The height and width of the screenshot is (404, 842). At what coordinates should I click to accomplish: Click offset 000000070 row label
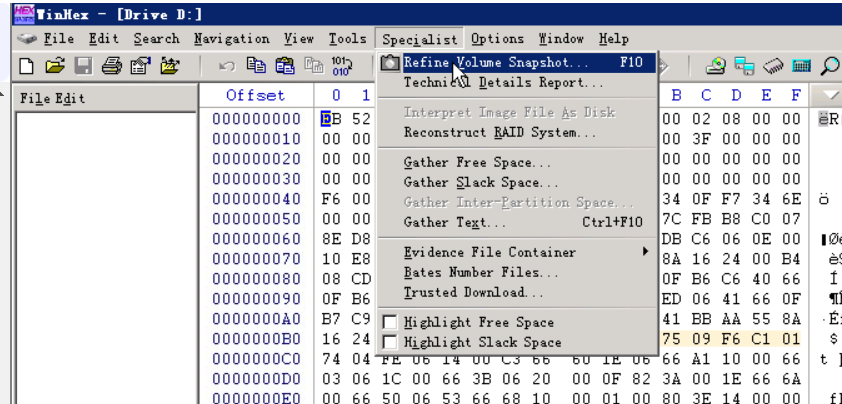point(256,259)
